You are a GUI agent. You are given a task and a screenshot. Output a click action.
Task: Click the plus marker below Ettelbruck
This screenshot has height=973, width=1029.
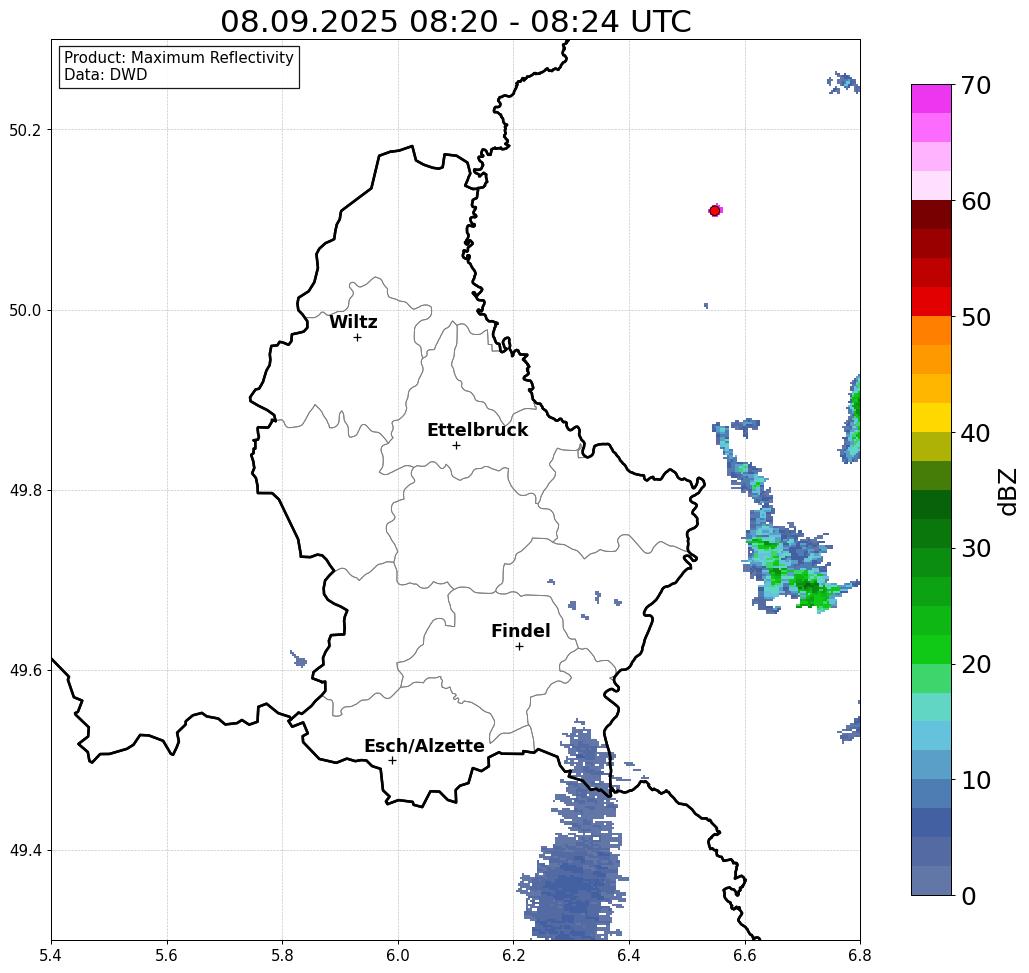tap(456, 445)
